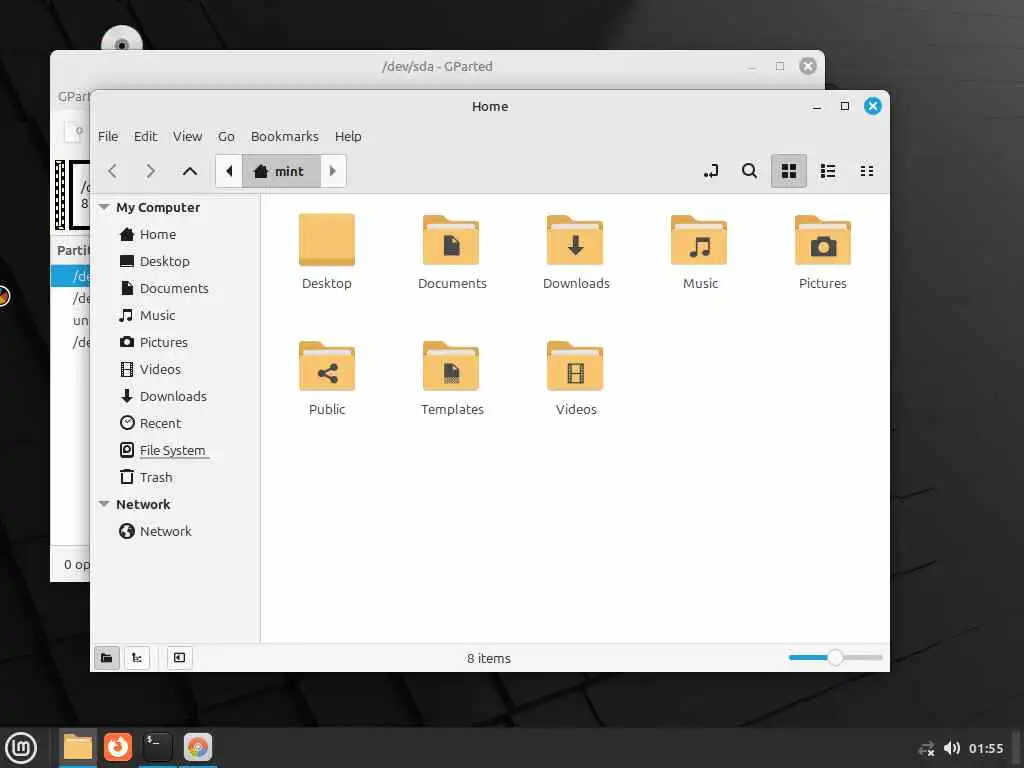Select the Public folder icon
1024x768 pixels.
click(x=327, y=366)
